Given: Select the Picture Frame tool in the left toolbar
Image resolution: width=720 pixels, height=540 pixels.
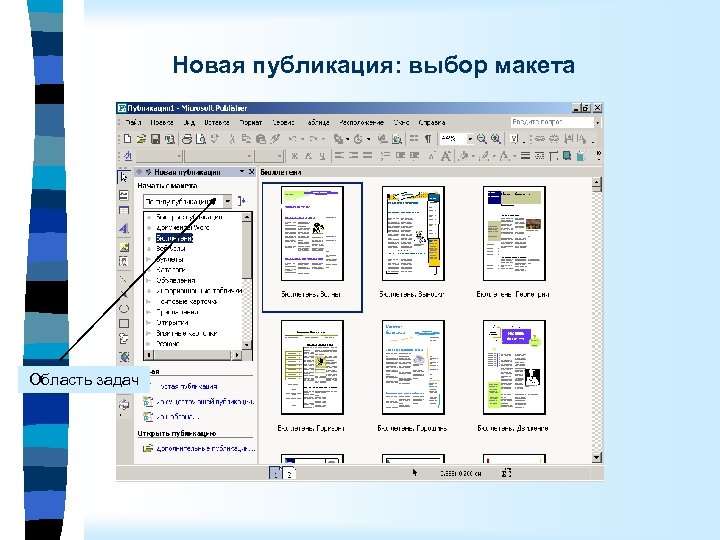Looking at the screenshot, I should (124, 247).
